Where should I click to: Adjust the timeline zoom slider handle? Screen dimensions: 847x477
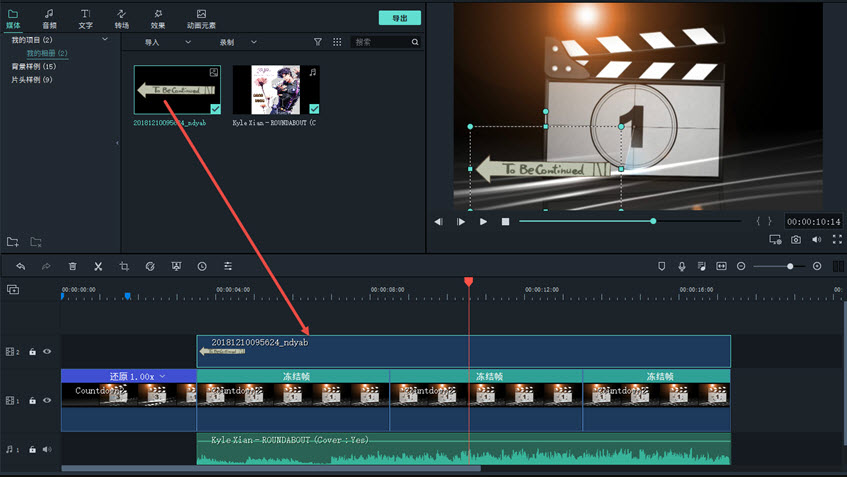(x=790, y=266)
